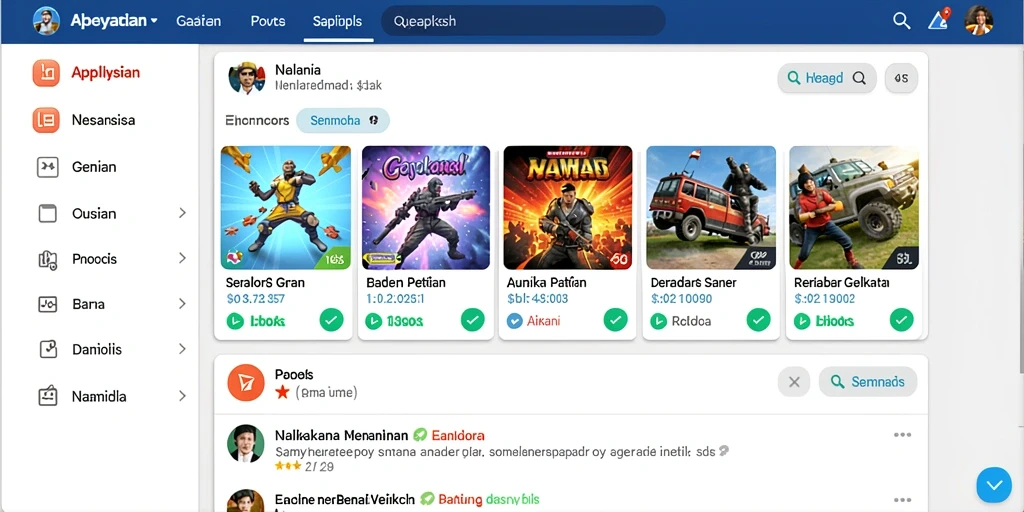Click the blue floating chevron-down button

pyautogui.click(x=994, y=485)
